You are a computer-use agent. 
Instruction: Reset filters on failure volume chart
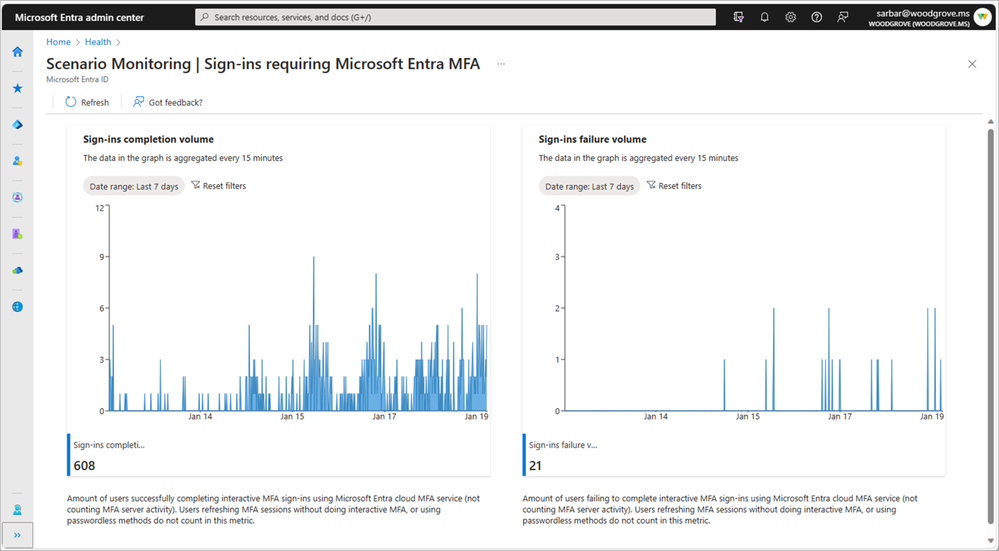(x=674, y=186)
